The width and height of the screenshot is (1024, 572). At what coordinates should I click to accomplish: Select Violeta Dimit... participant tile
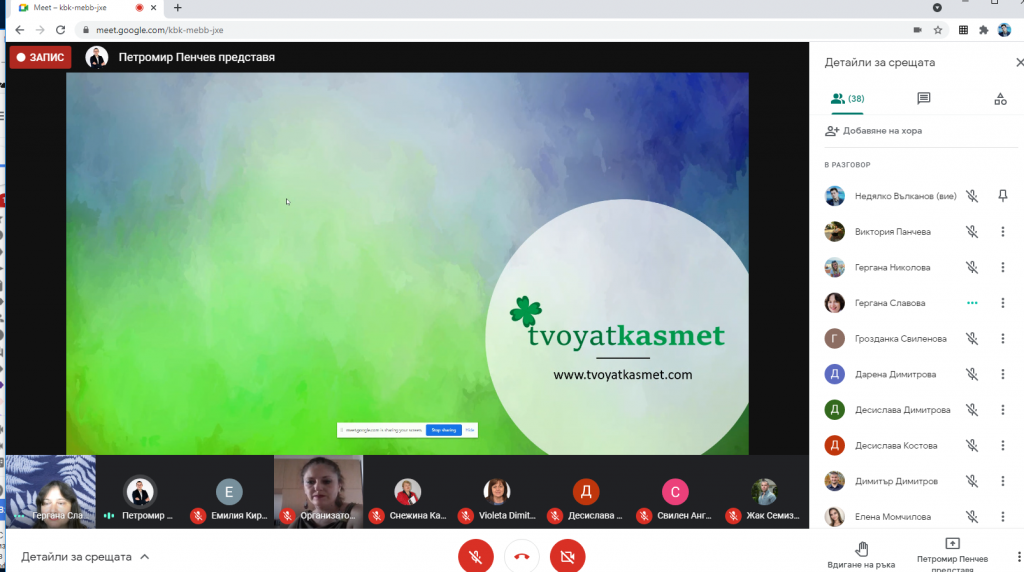497,491
